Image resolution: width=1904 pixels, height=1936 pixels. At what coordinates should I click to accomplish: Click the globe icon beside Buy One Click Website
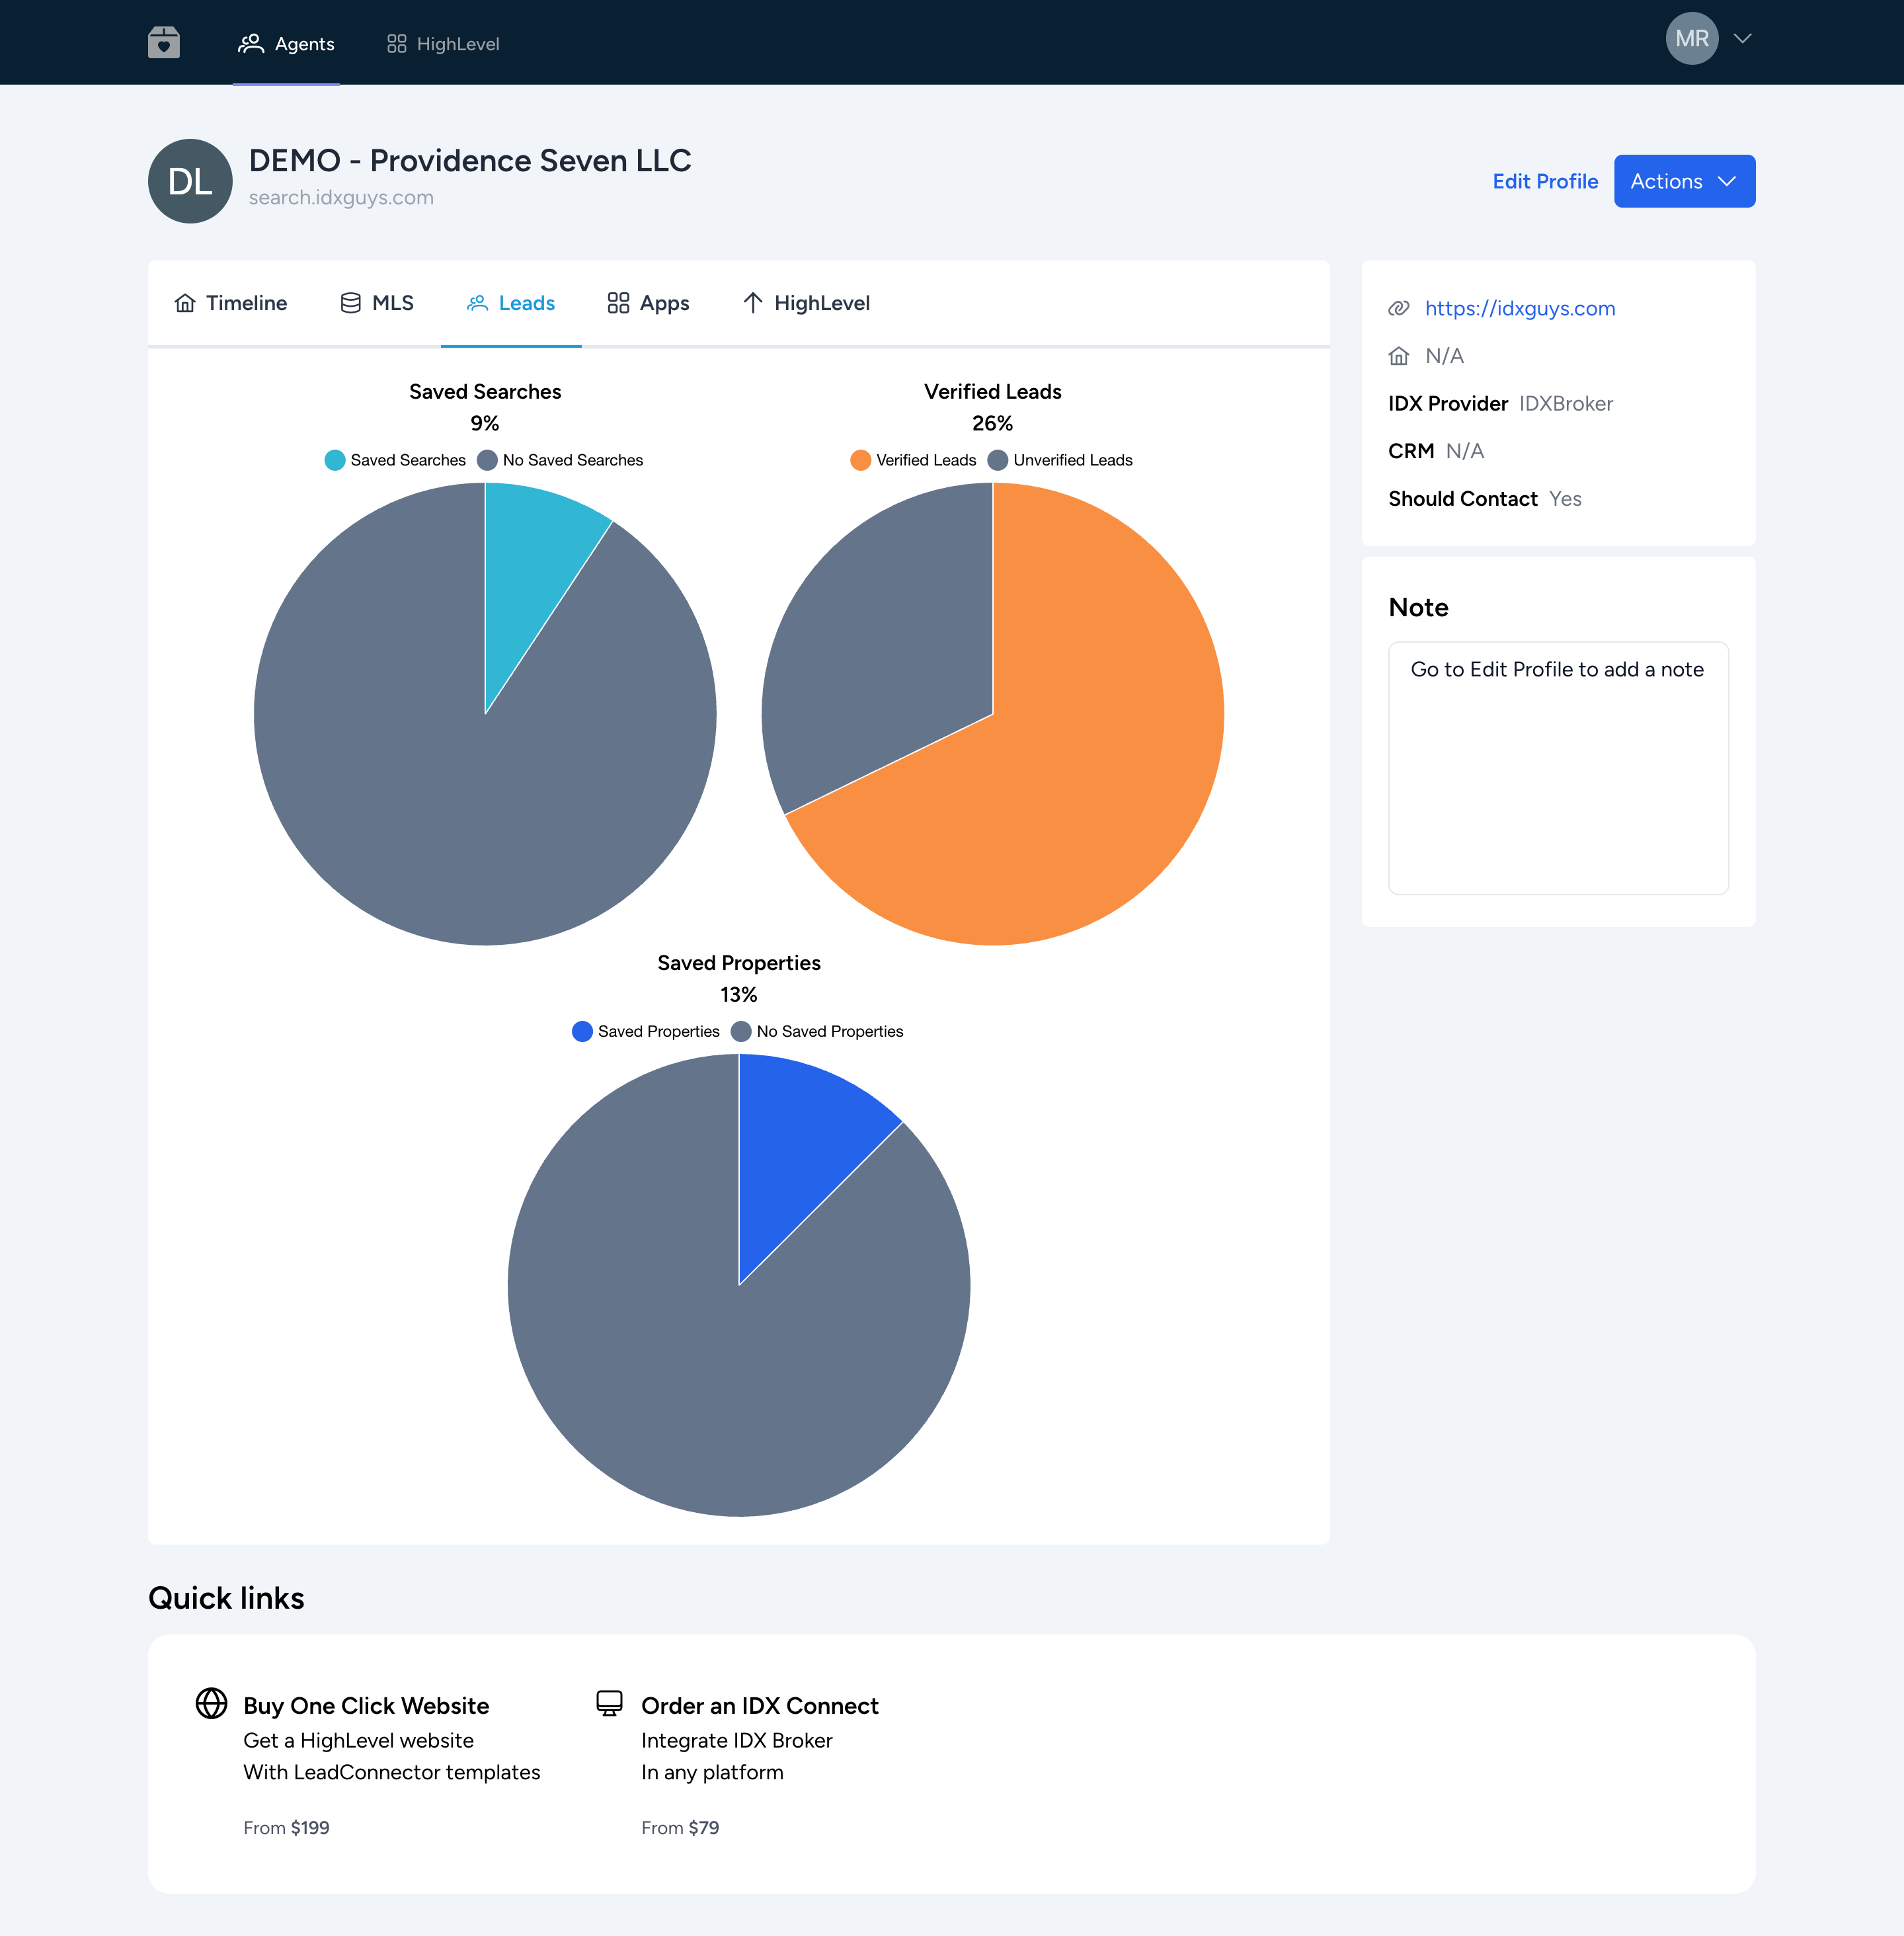click(x=211, y=1703)
